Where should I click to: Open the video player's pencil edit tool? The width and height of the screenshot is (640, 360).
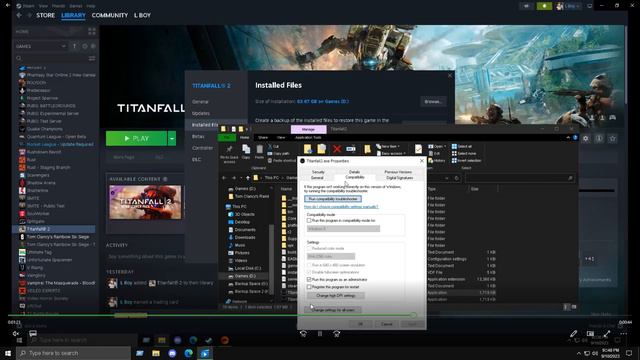[x=573, y=334]
